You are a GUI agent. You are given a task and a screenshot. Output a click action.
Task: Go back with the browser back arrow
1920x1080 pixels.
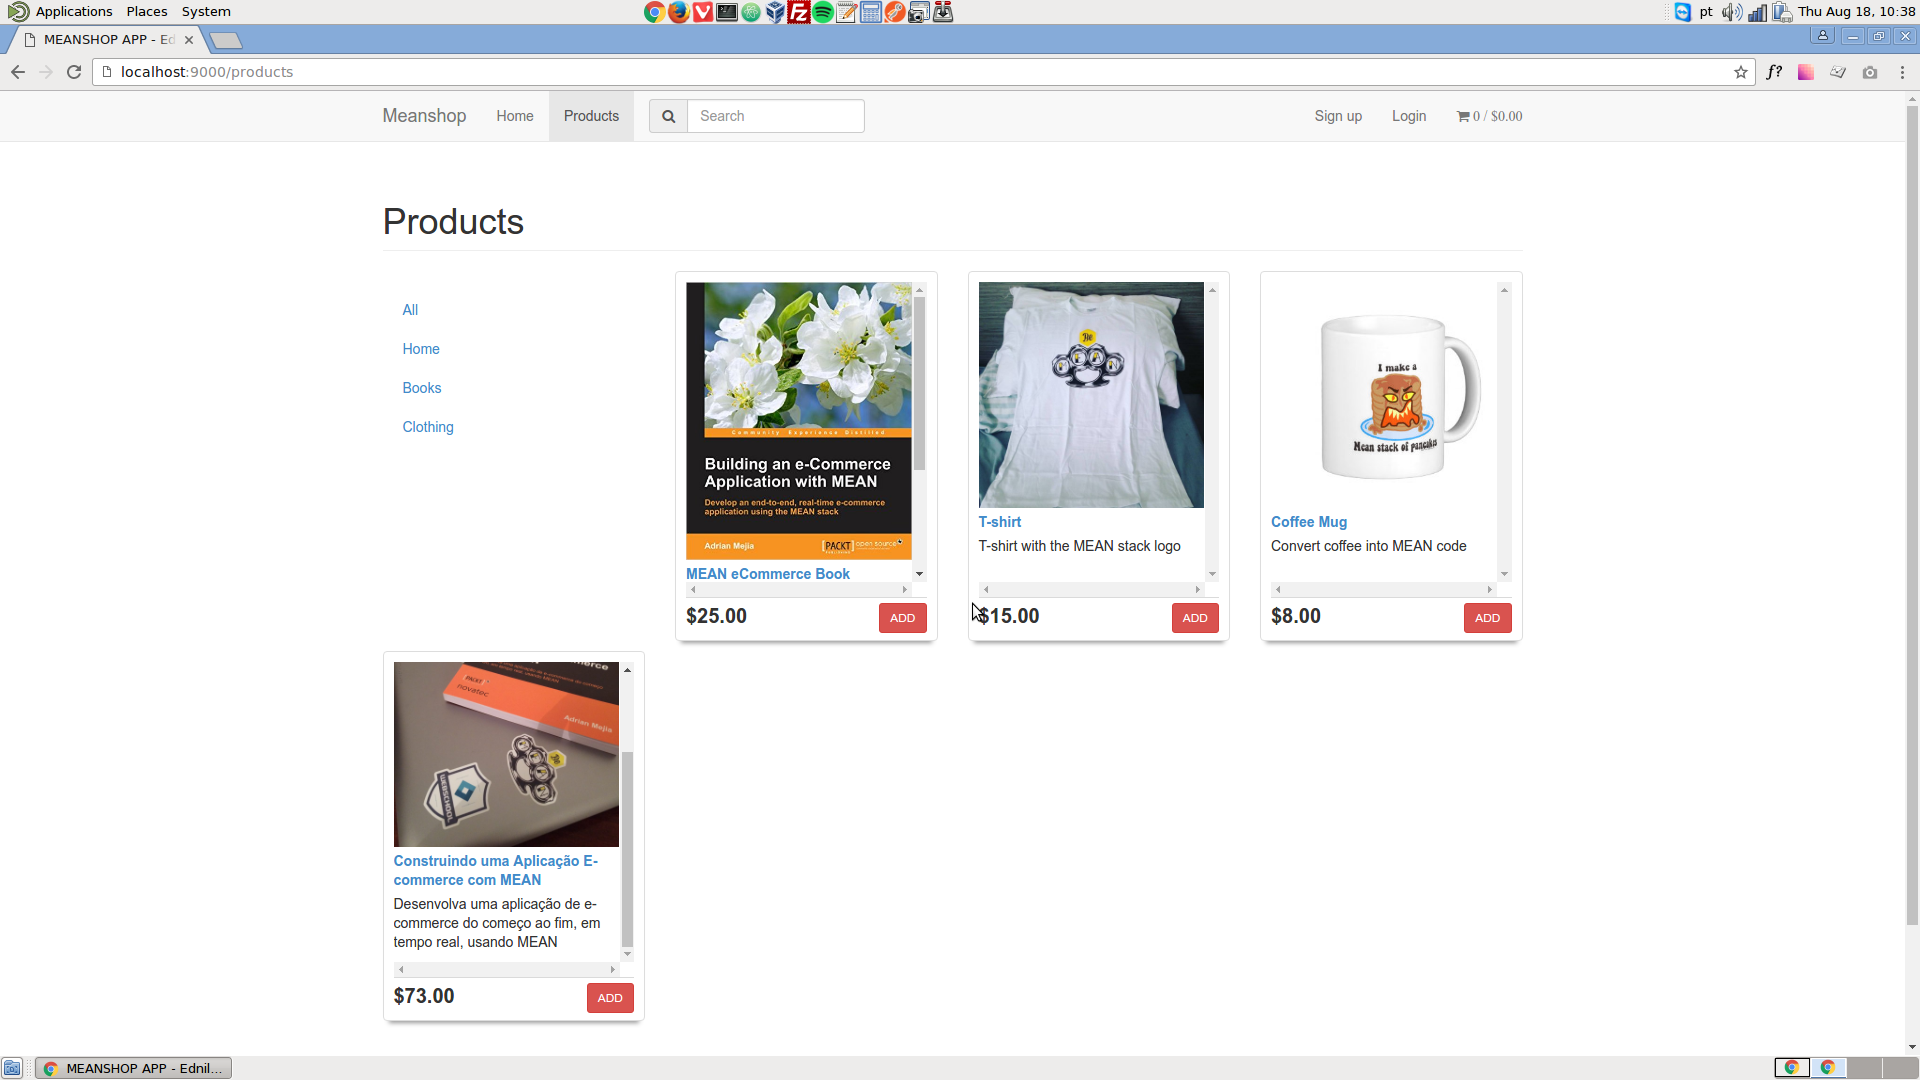tap(18, 72)
